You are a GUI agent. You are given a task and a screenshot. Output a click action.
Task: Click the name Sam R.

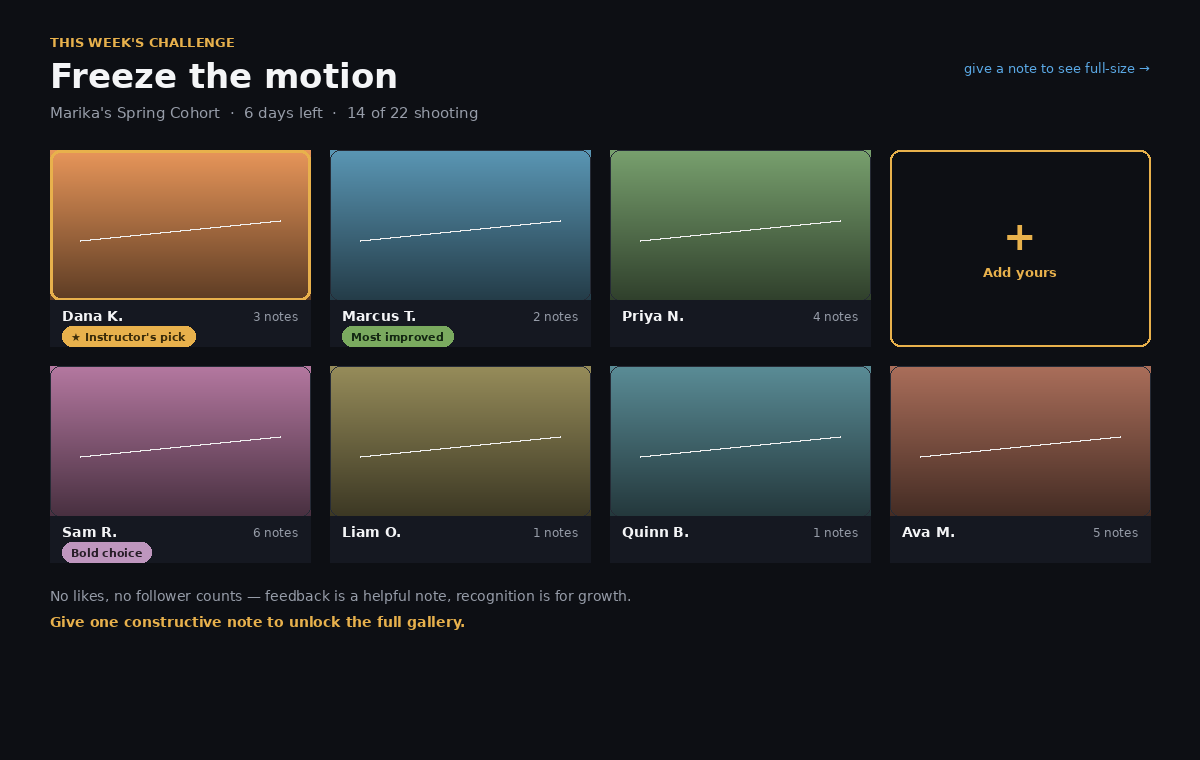point(89,532)
